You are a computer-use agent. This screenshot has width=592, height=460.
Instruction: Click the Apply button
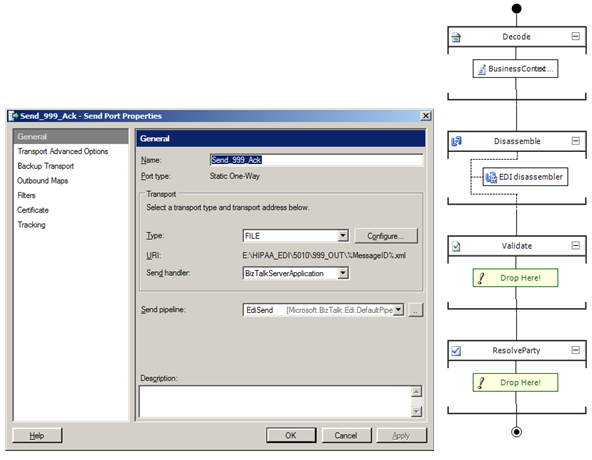point(401,435)
